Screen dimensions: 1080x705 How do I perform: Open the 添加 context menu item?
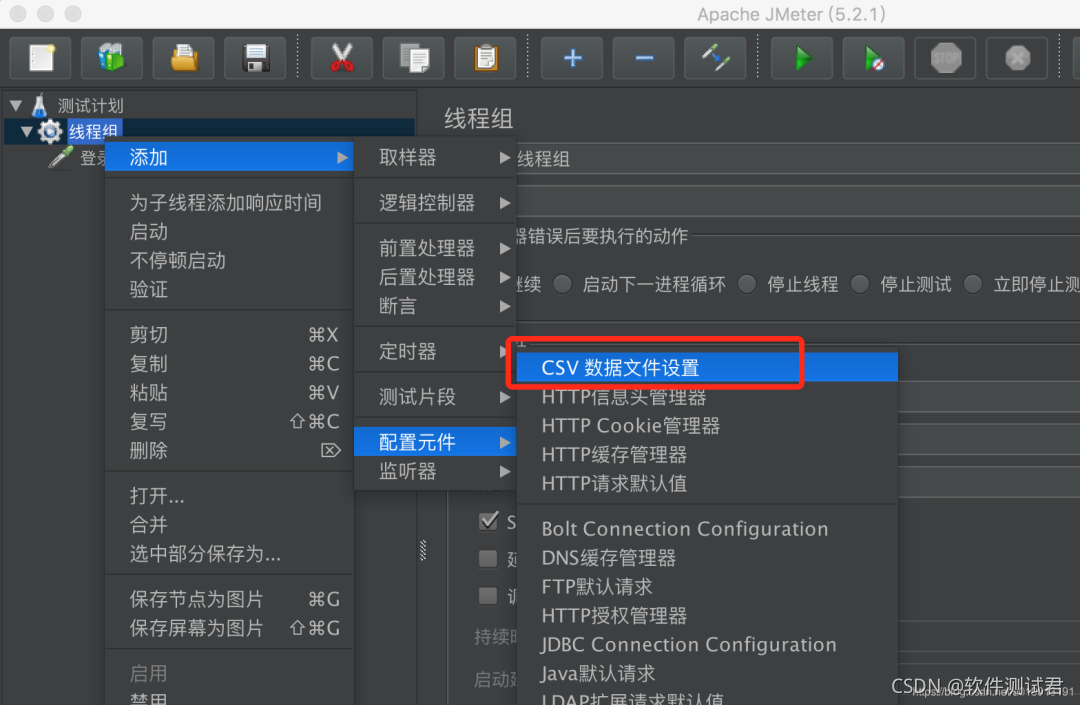point(229,158)
